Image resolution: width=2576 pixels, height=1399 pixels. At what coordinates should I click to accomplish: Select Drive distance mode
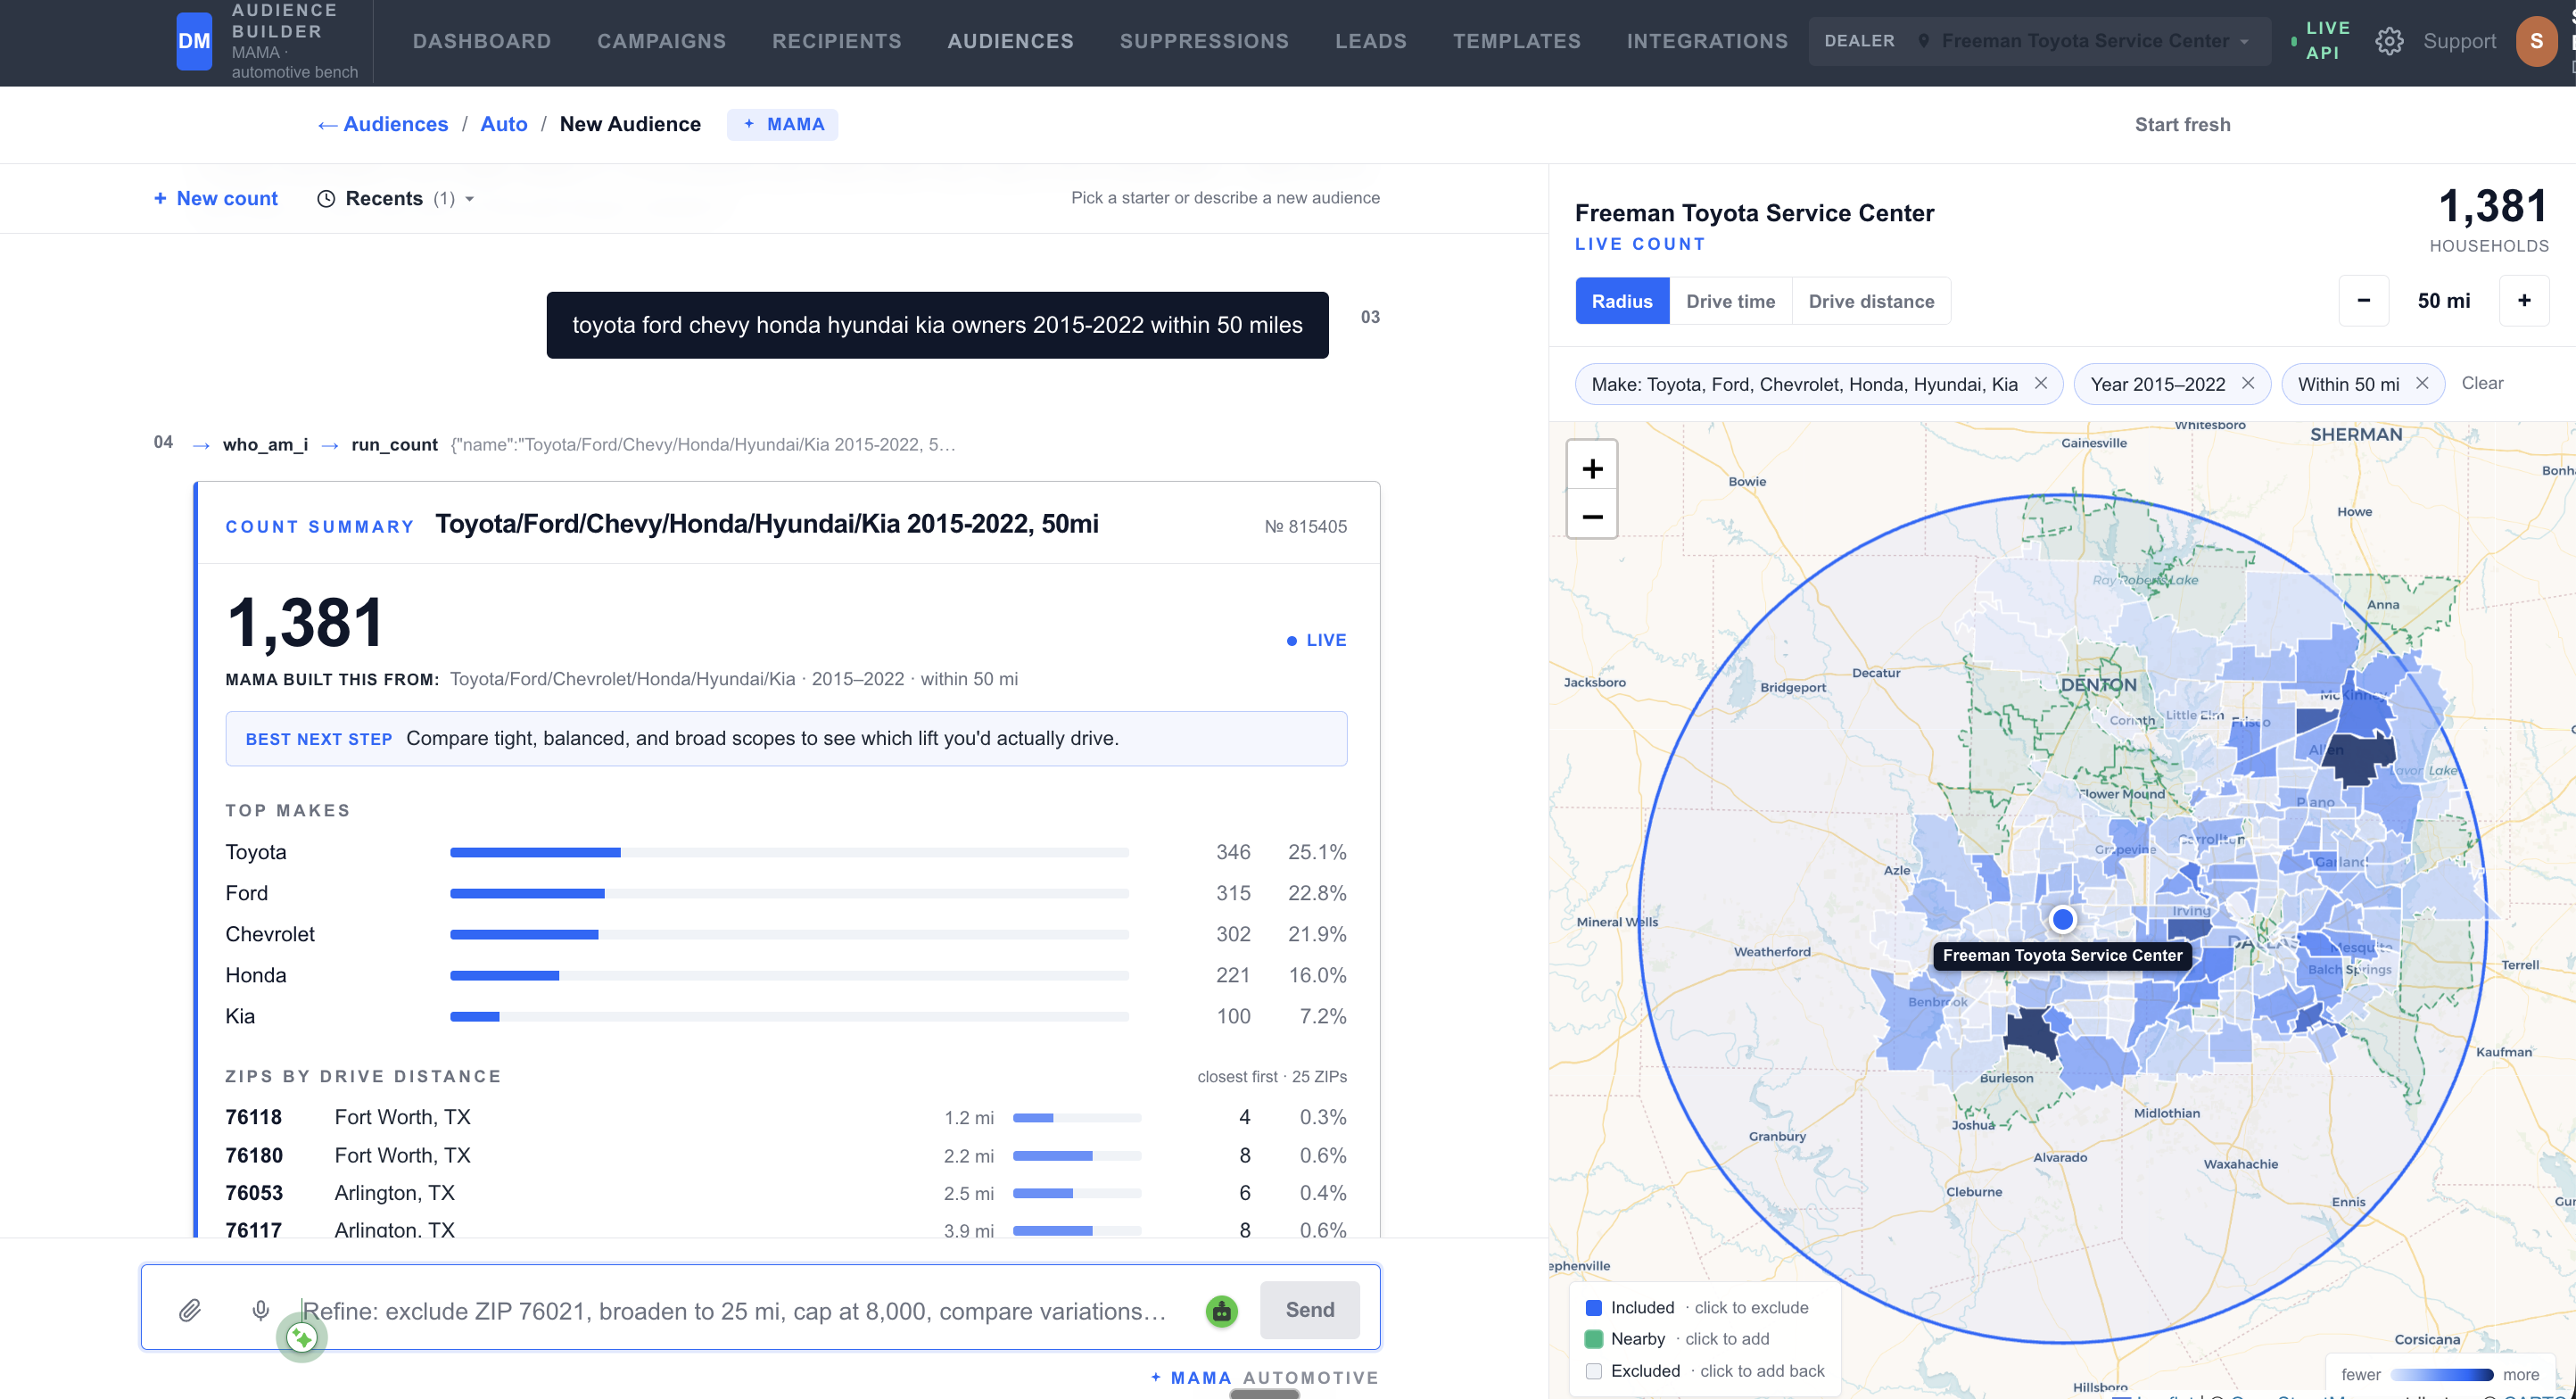pyautogui.click(x=1871, y=301)
